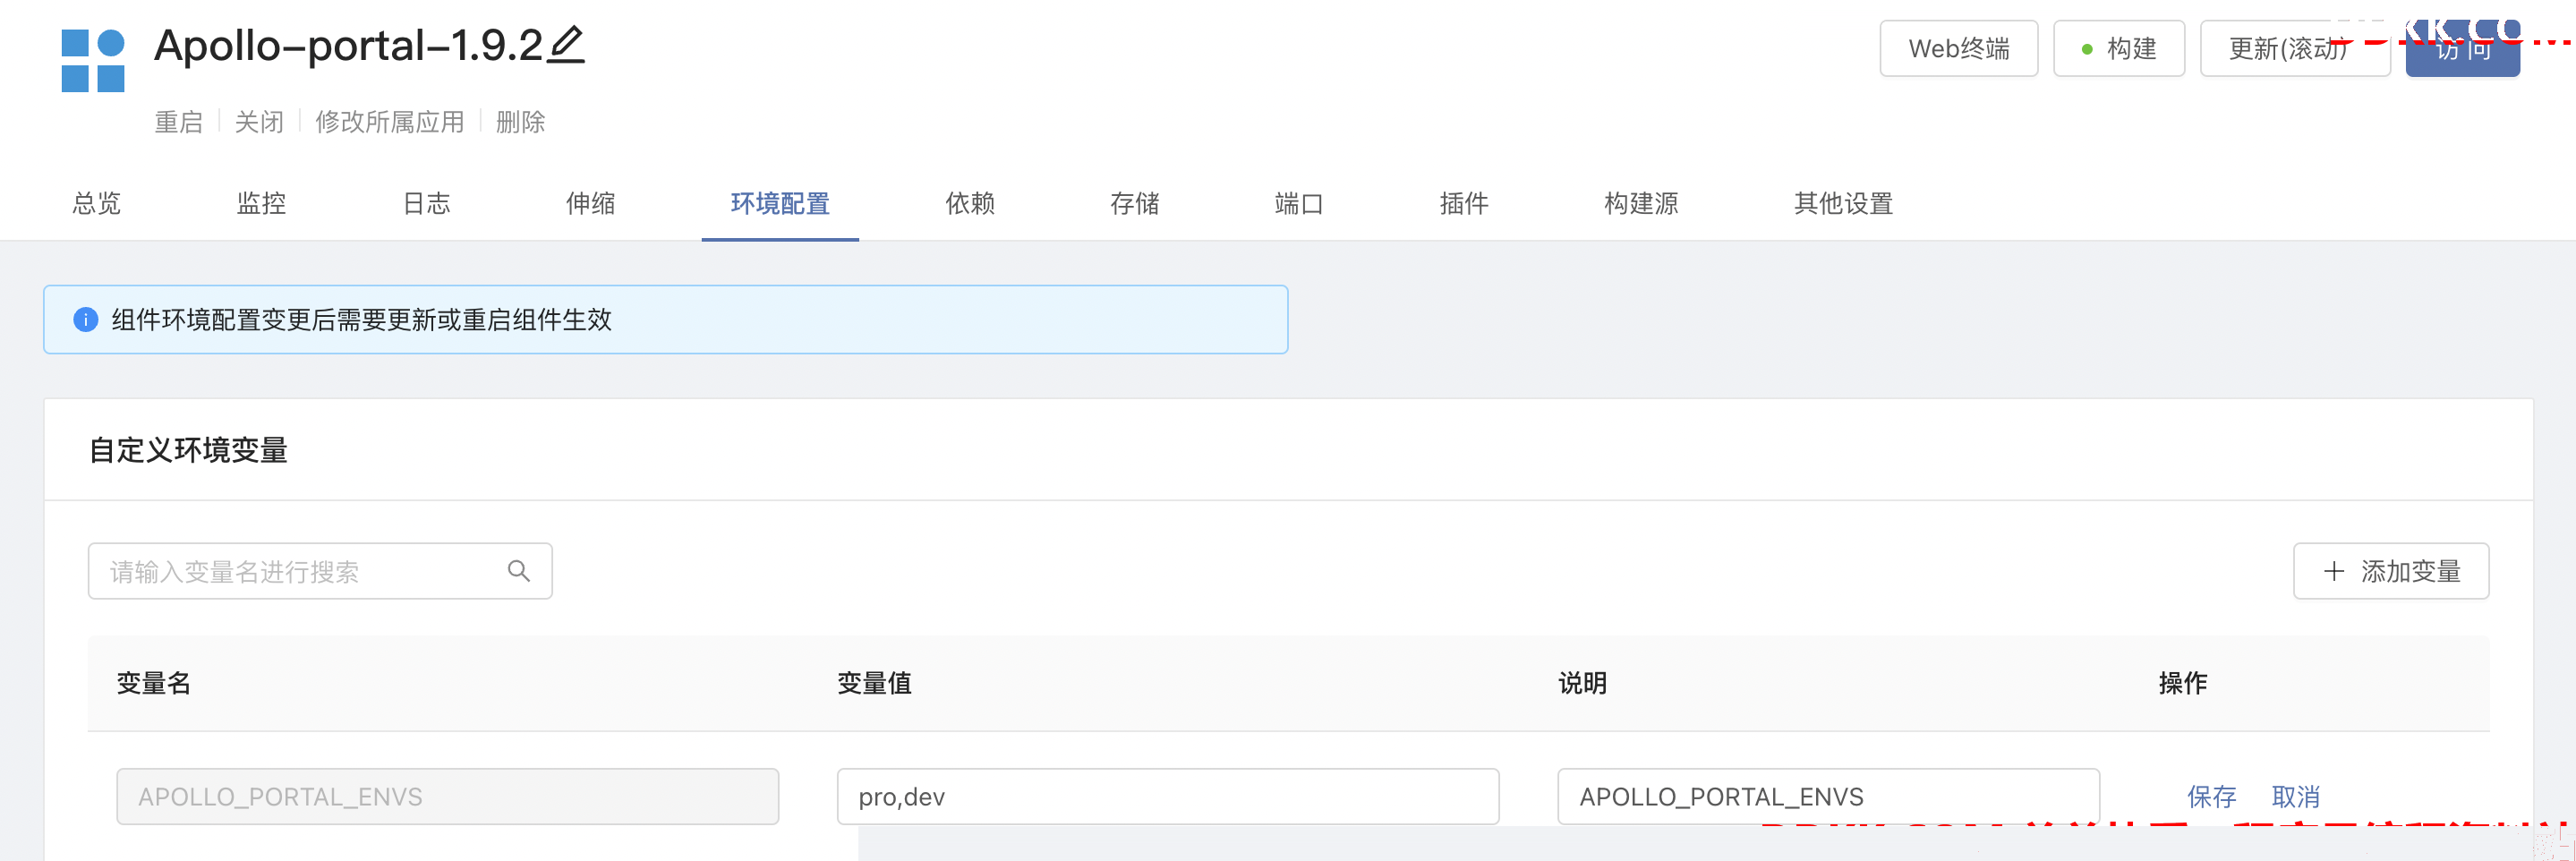Click the 说明 column header
The height and width of the screenshot is (861, 2576).
[x=1582, y=683]
